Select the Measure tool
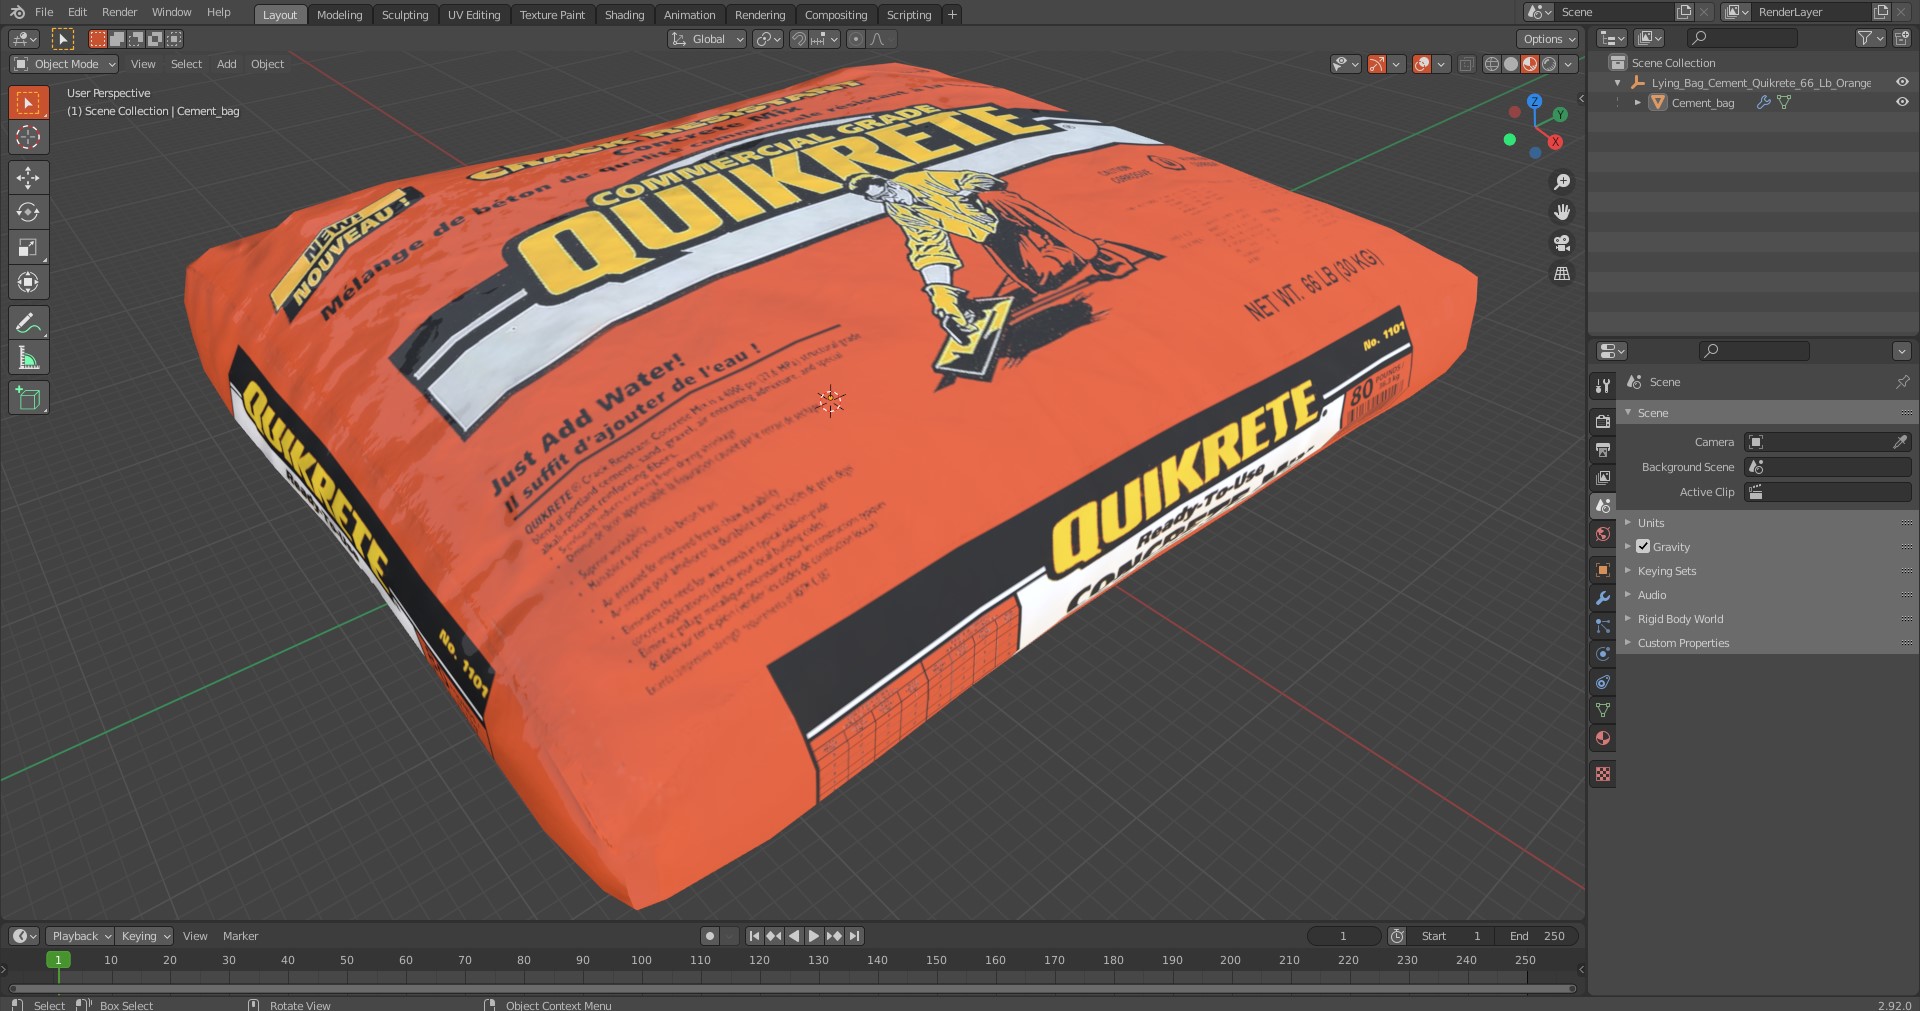Image resolution: width=1920 pixels, height=1011 pixels. point(28,358)
